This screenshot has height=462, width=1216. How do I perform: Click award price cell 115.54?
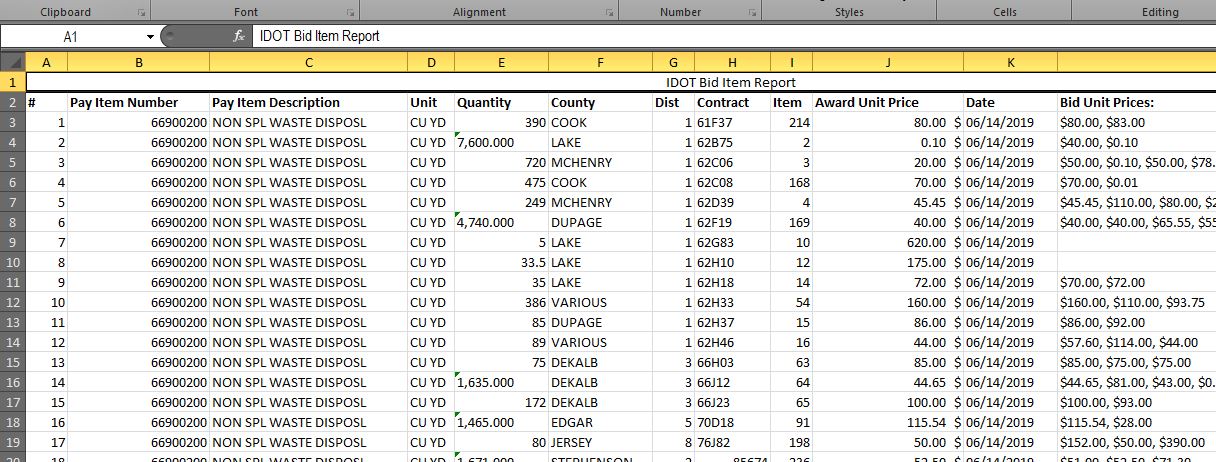(888, 422)
